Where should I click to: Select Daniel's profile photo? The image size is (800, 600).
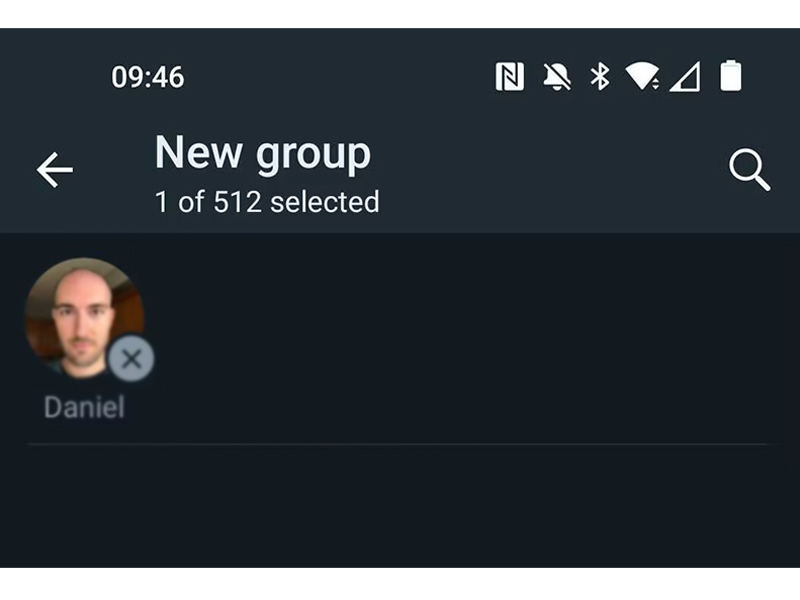tap(84, 318)
